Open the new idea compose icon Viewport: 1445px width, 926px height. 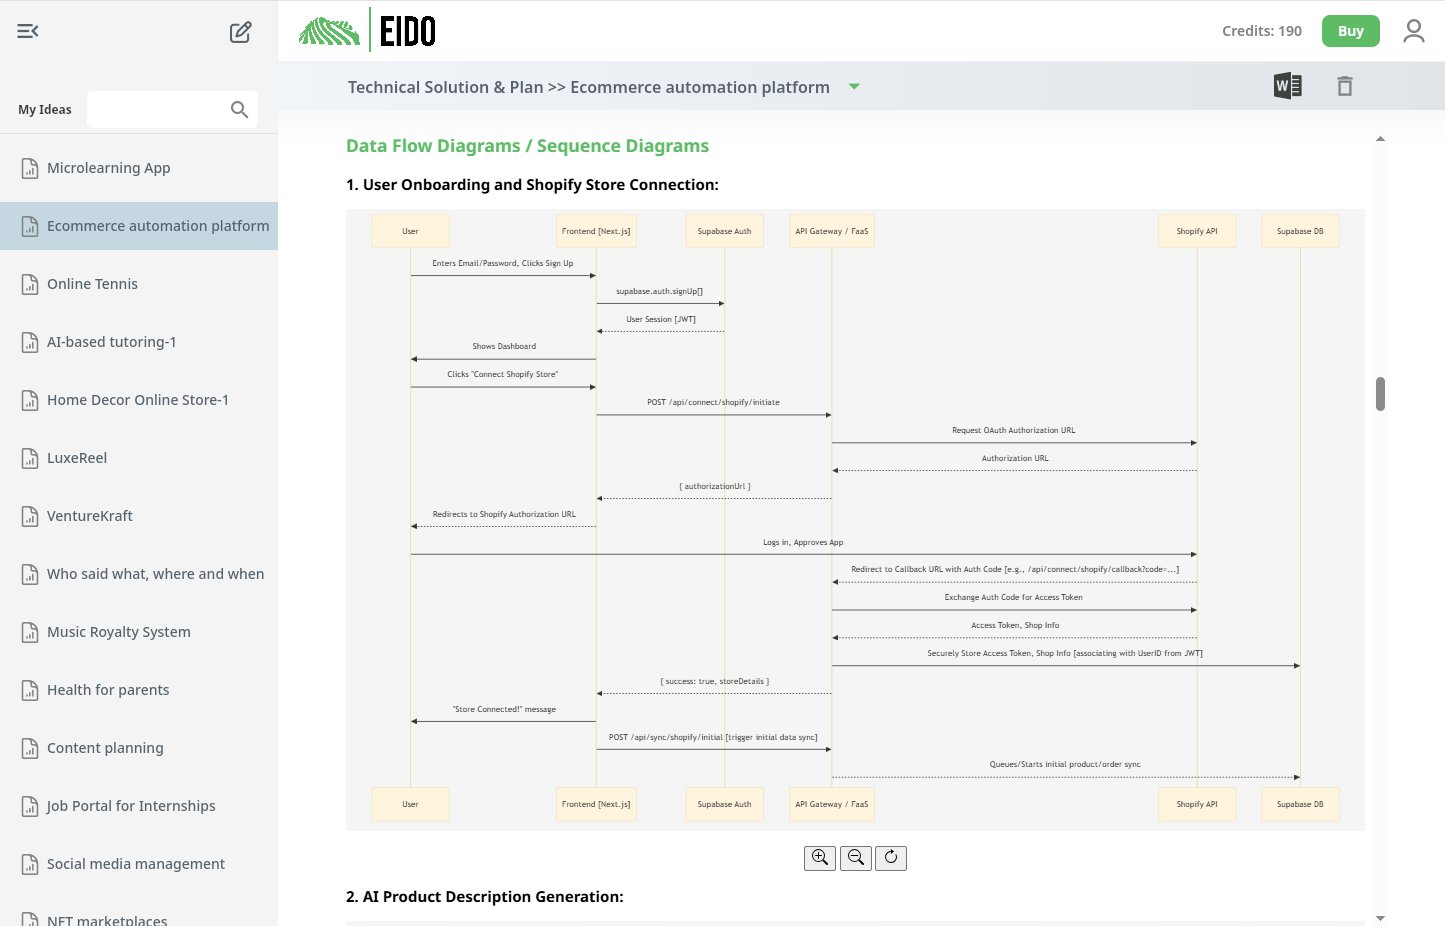[240, 31]
